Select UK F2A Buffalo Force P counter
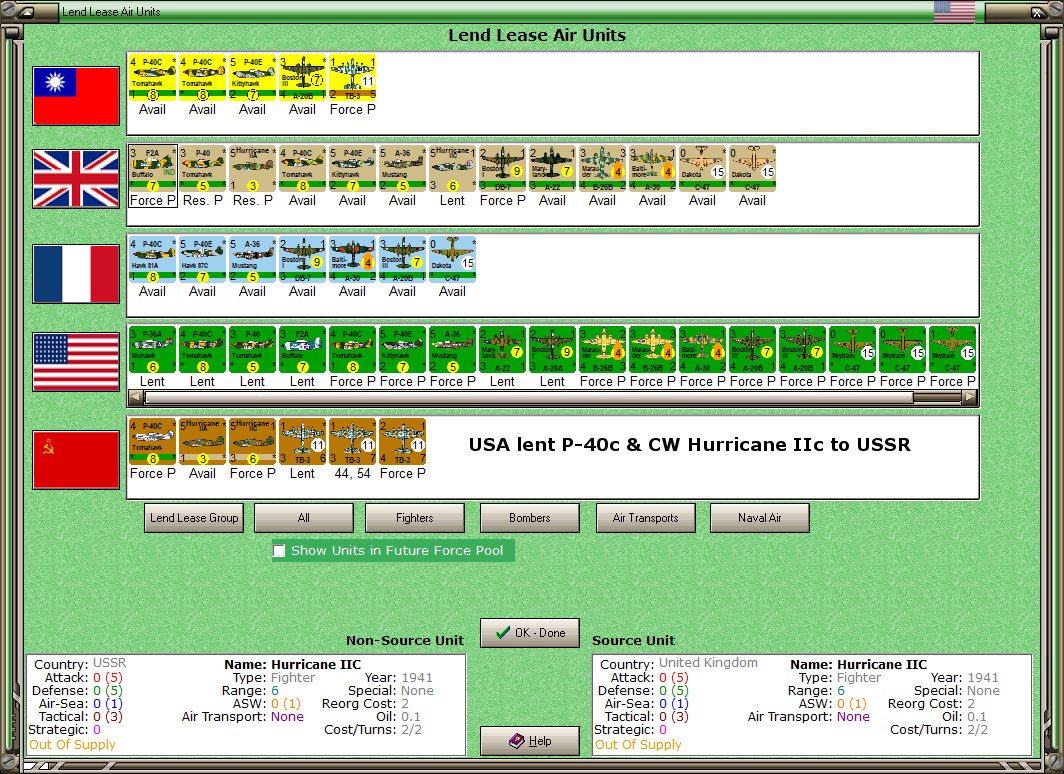 152,168
